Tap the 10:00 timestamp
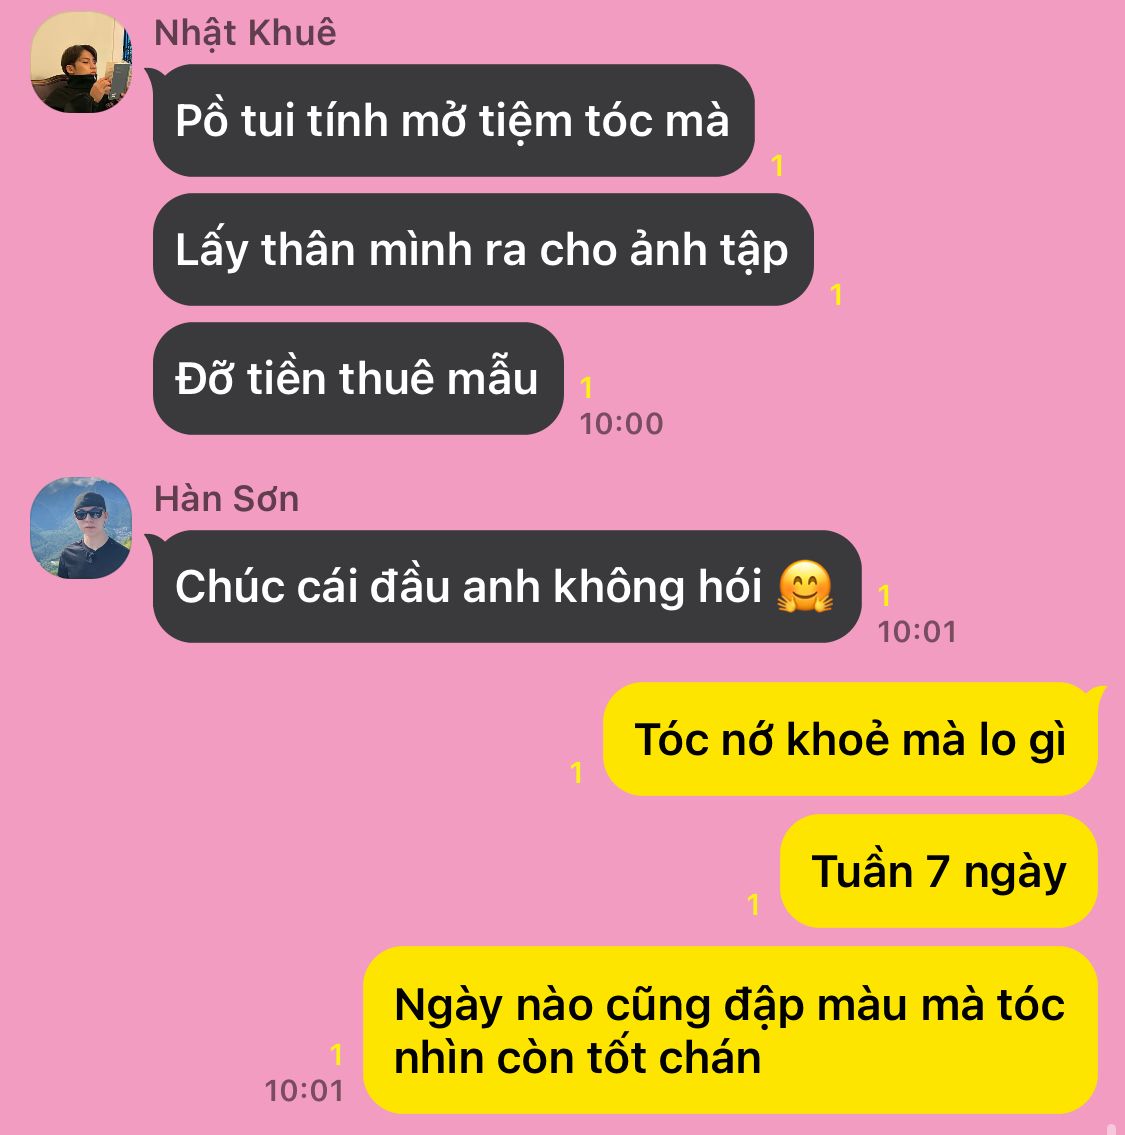The image size is (1125, 1135). (622, 424)
